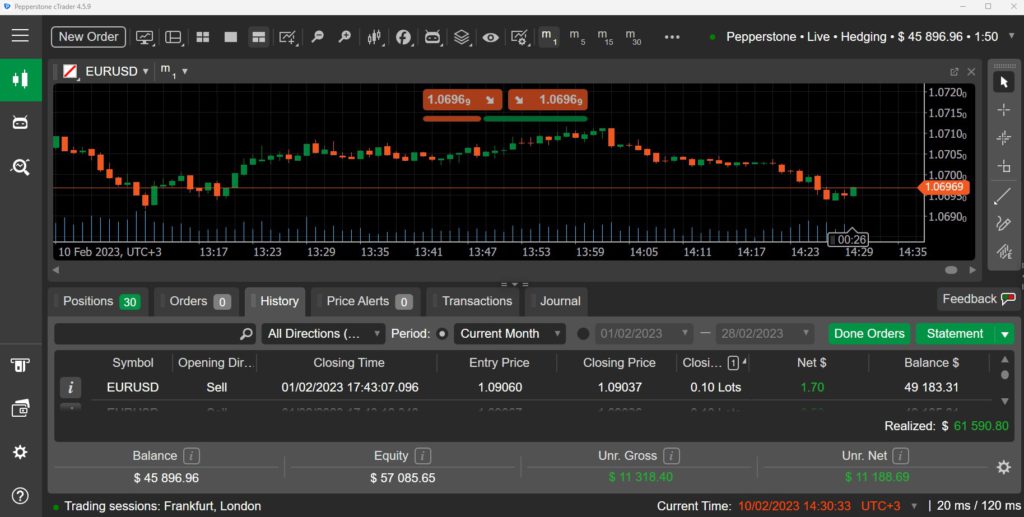Screen dimensions: 1024x517
Task: Switch chart to m1 timeframe
Action: [549, 37]
